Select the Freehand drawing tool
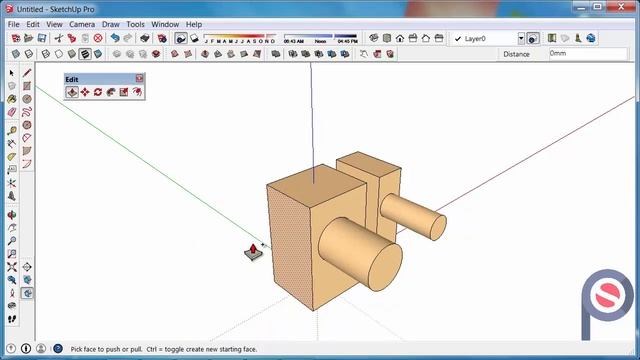Image resolution: width=640 pixels, height=360 pixels. tap(27, 112)
